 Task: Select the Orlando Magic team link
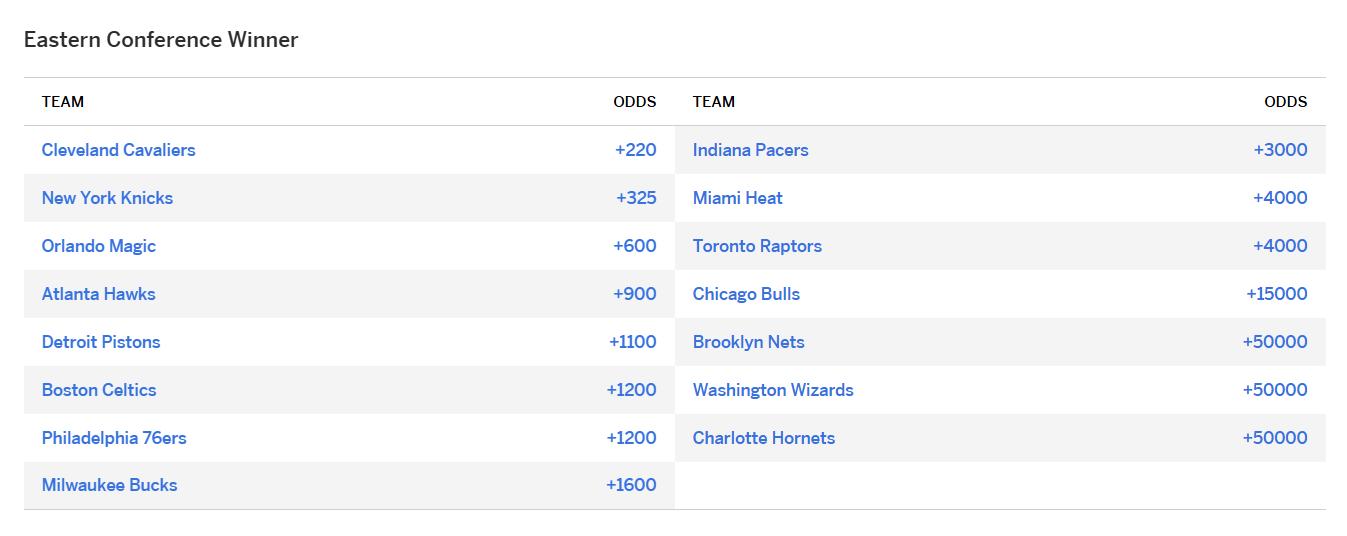coord(98,246)
